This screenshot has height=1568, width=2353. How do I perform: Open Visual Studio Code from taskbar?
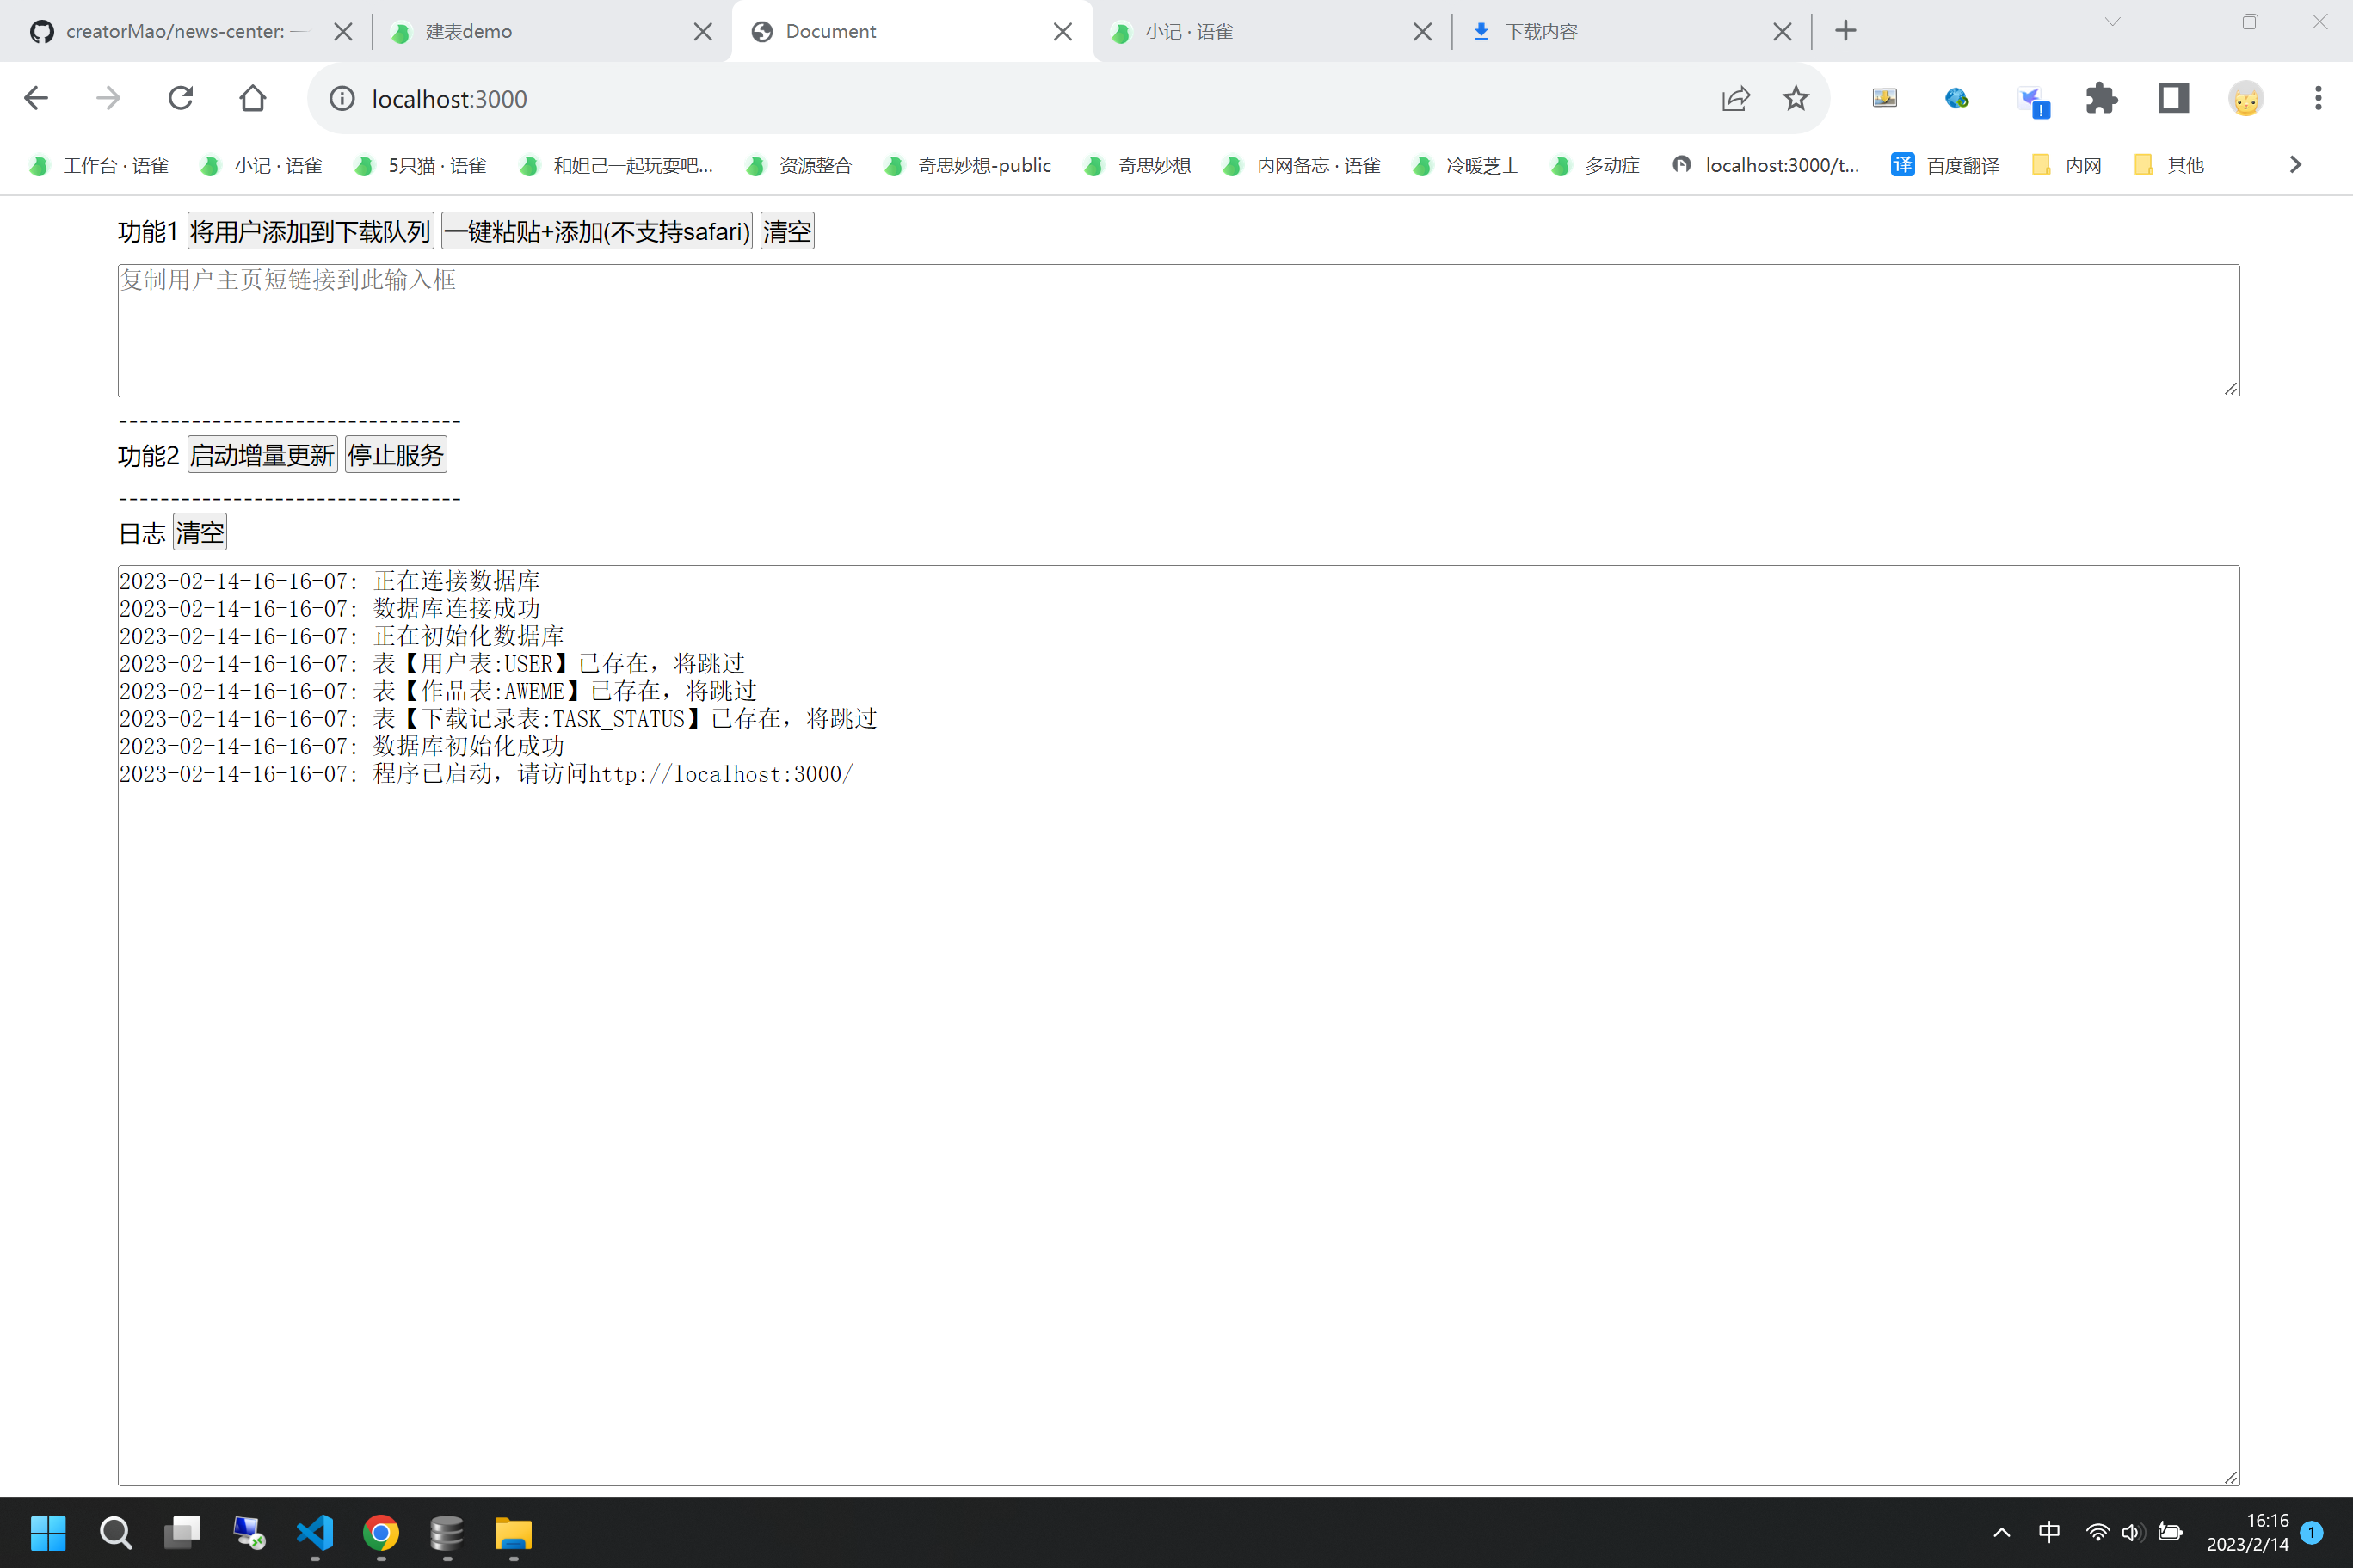315,1532
